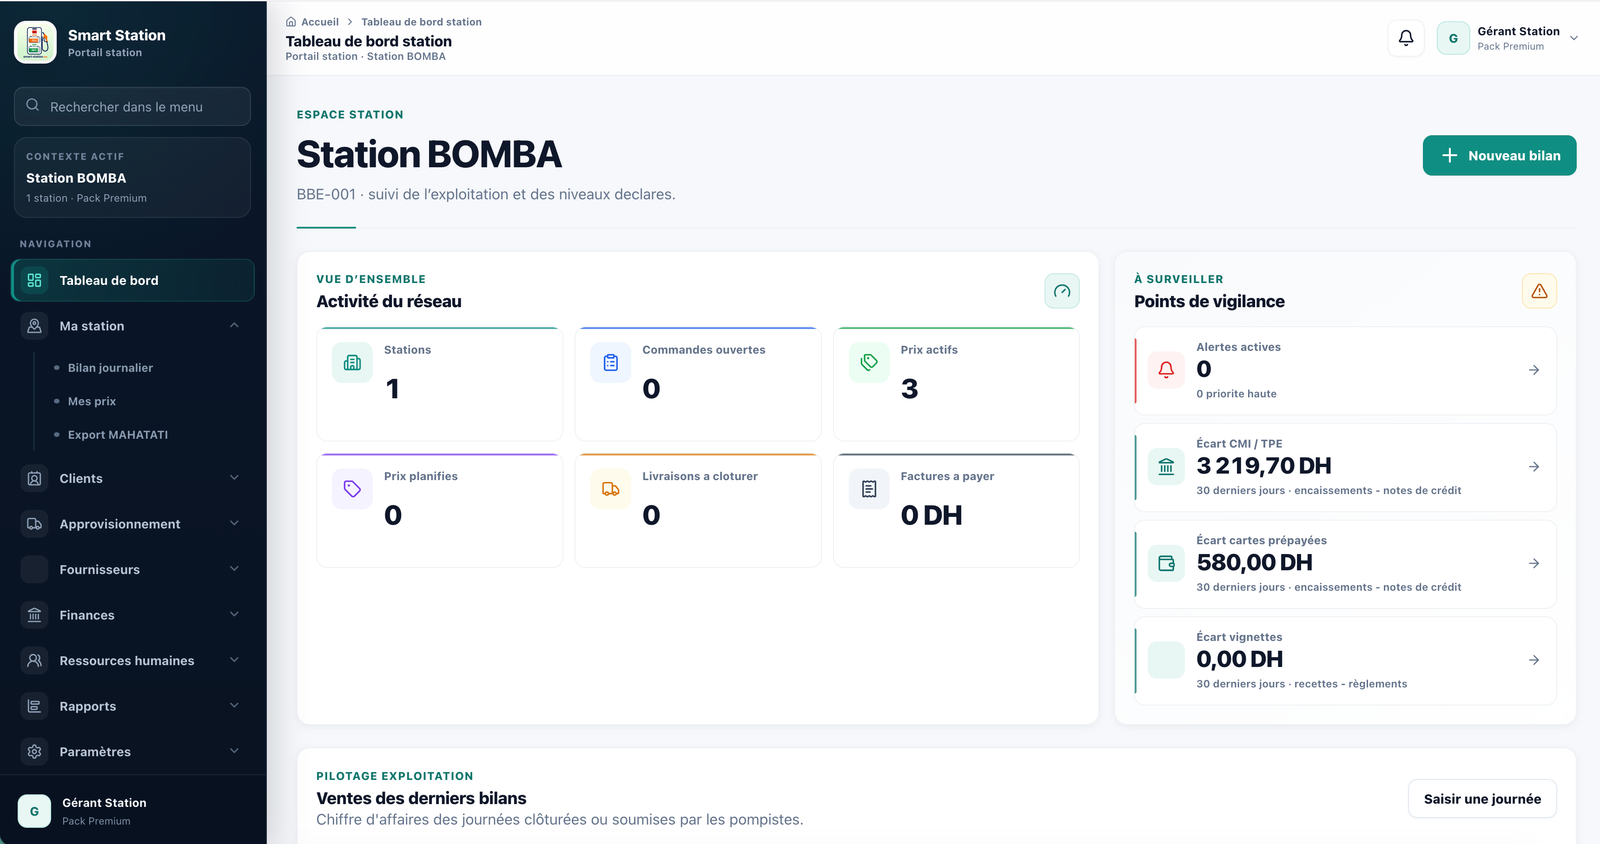Select Tableau de bord in navigation

coord(133,281)
